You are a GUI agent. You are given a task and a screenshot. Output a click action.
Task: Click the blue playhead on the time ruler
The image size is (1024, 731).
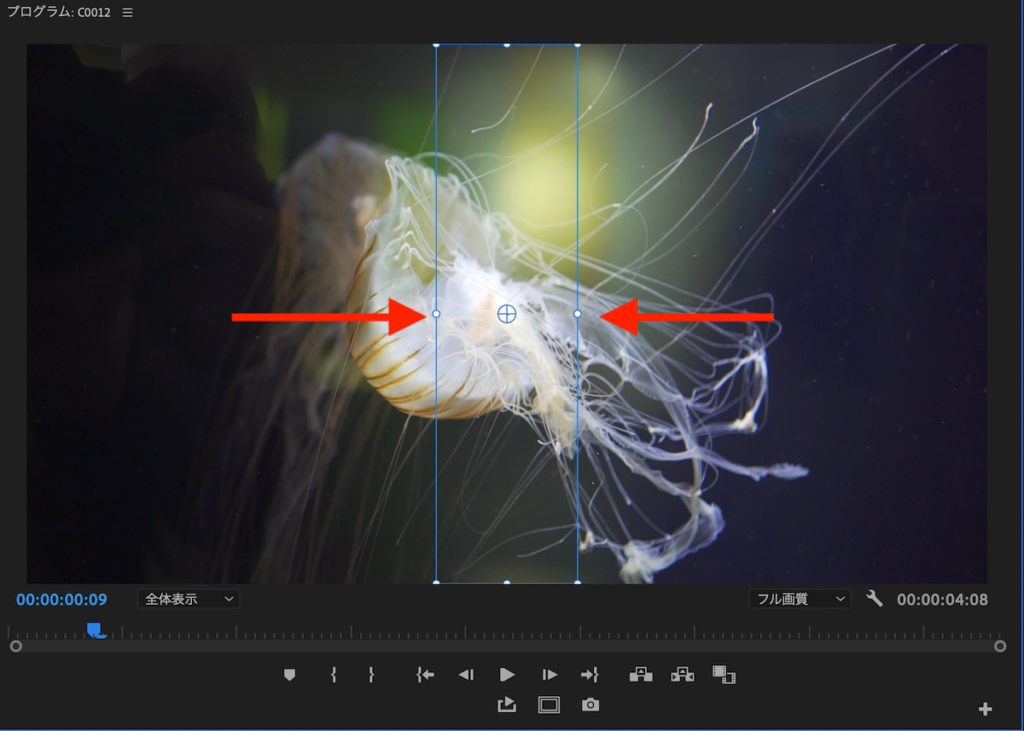[x=95, y=630]
